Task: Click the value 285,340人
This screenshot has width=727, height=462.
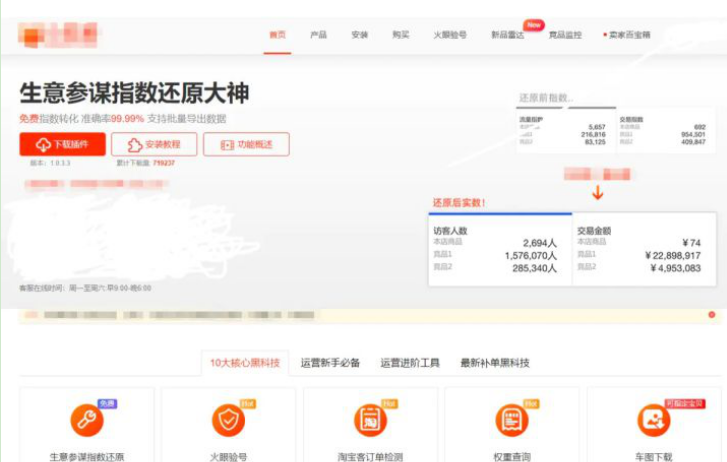Action: 534,268
